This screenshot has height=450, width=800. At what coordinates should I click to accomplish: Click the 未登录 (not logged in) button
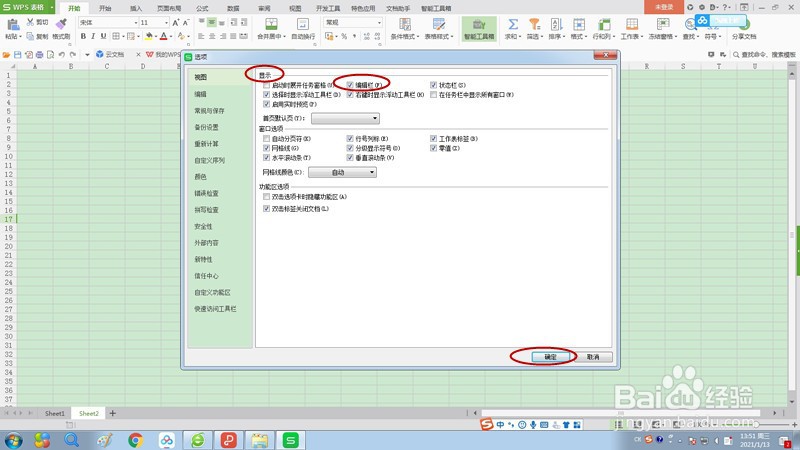pyautogui.click(x=664, y=7)
